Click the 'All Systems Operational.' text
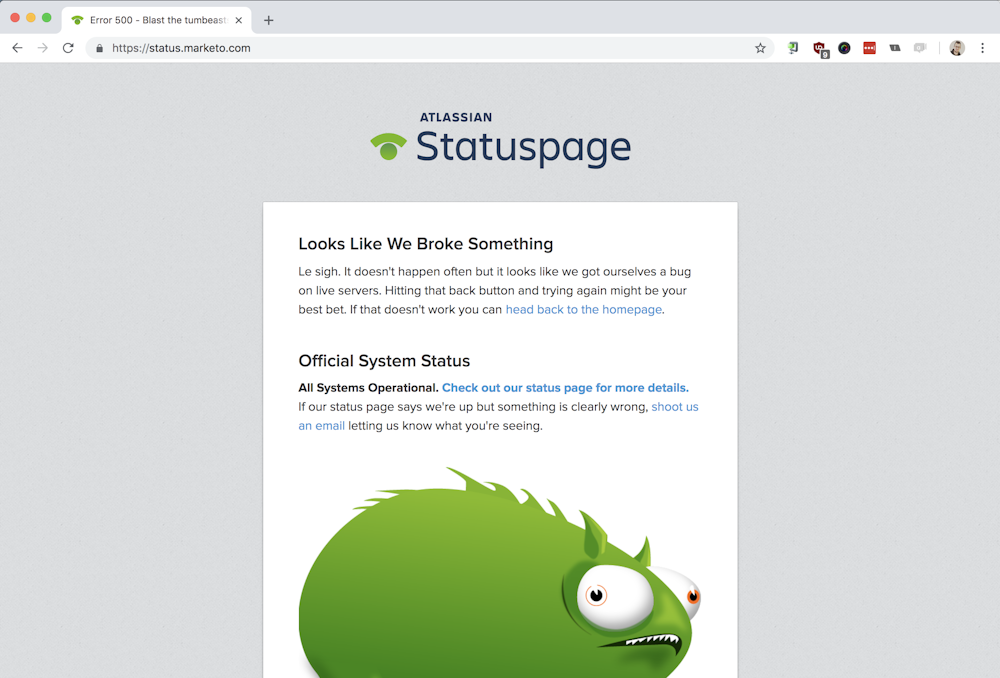 pos(368,388)
